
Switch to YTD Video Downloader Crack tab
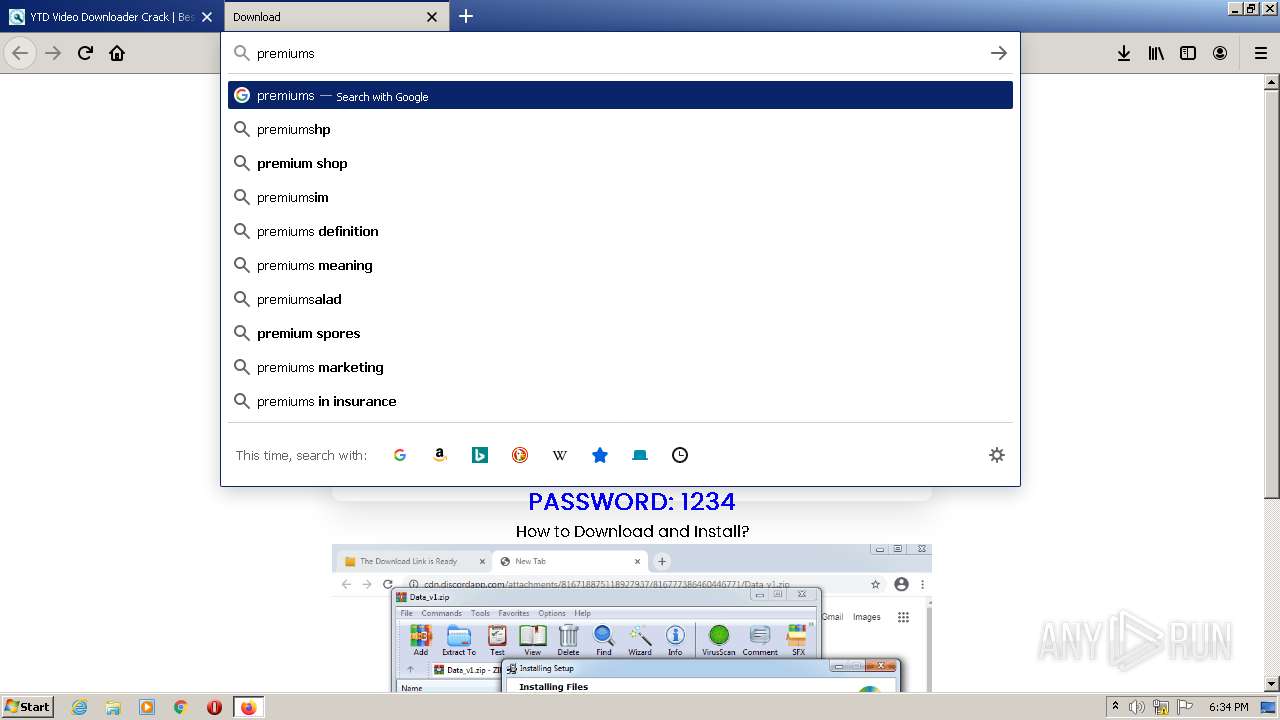coord(110,17)
